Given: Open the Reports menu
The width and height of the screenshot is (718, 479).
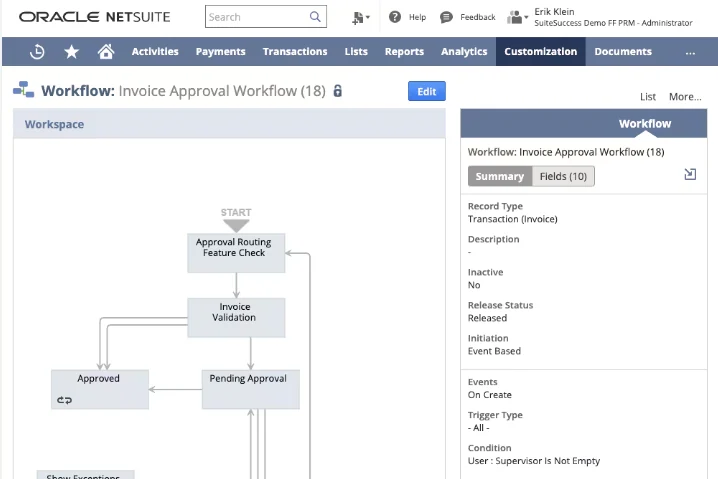Looking at the screenshot, I should [x=404, y=52].
